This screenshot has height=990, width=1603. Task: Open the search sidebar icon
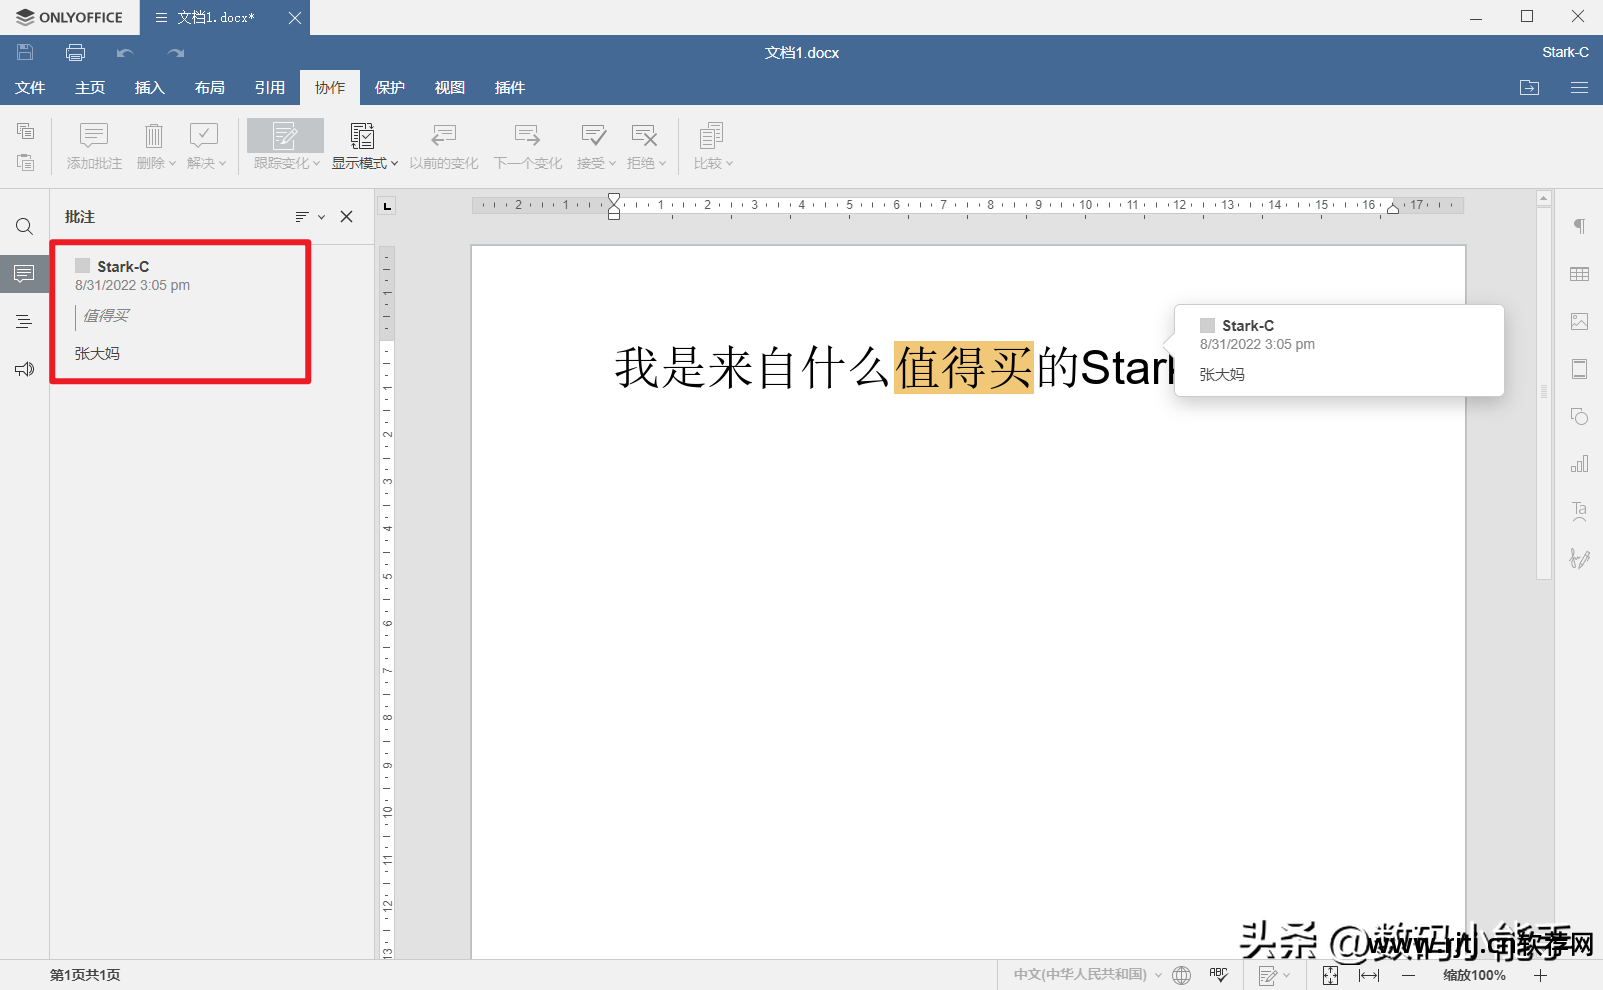click(x=24, y=227)
